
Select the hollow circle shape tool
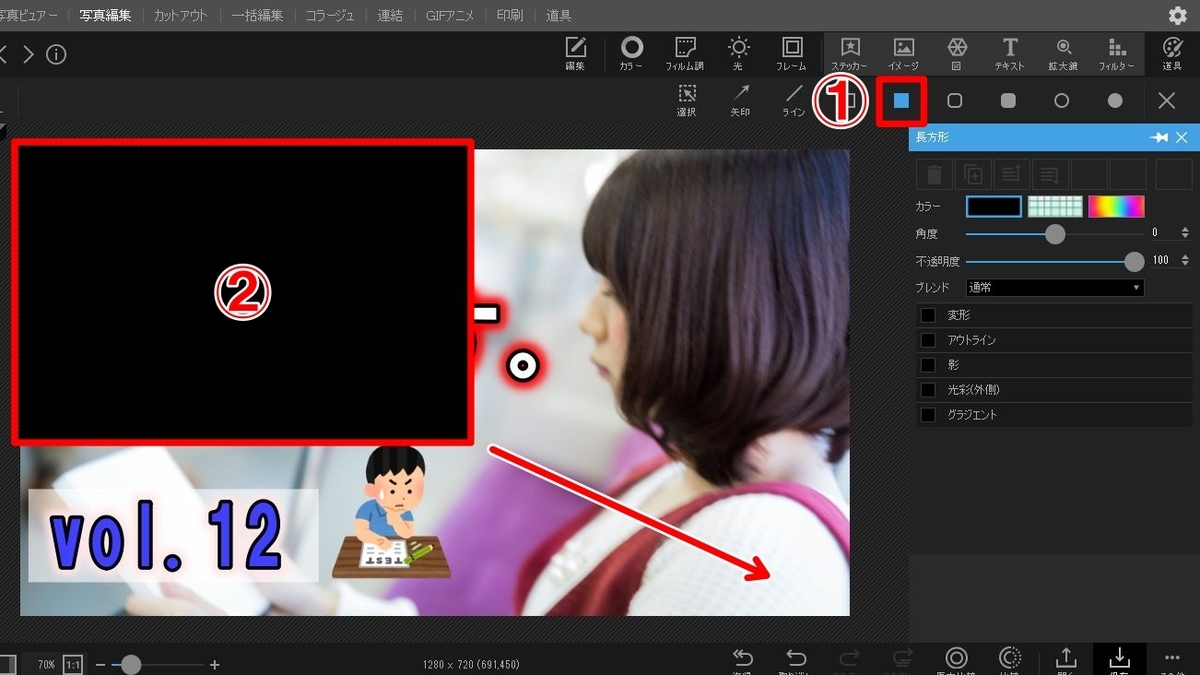tap(1062, 100)
